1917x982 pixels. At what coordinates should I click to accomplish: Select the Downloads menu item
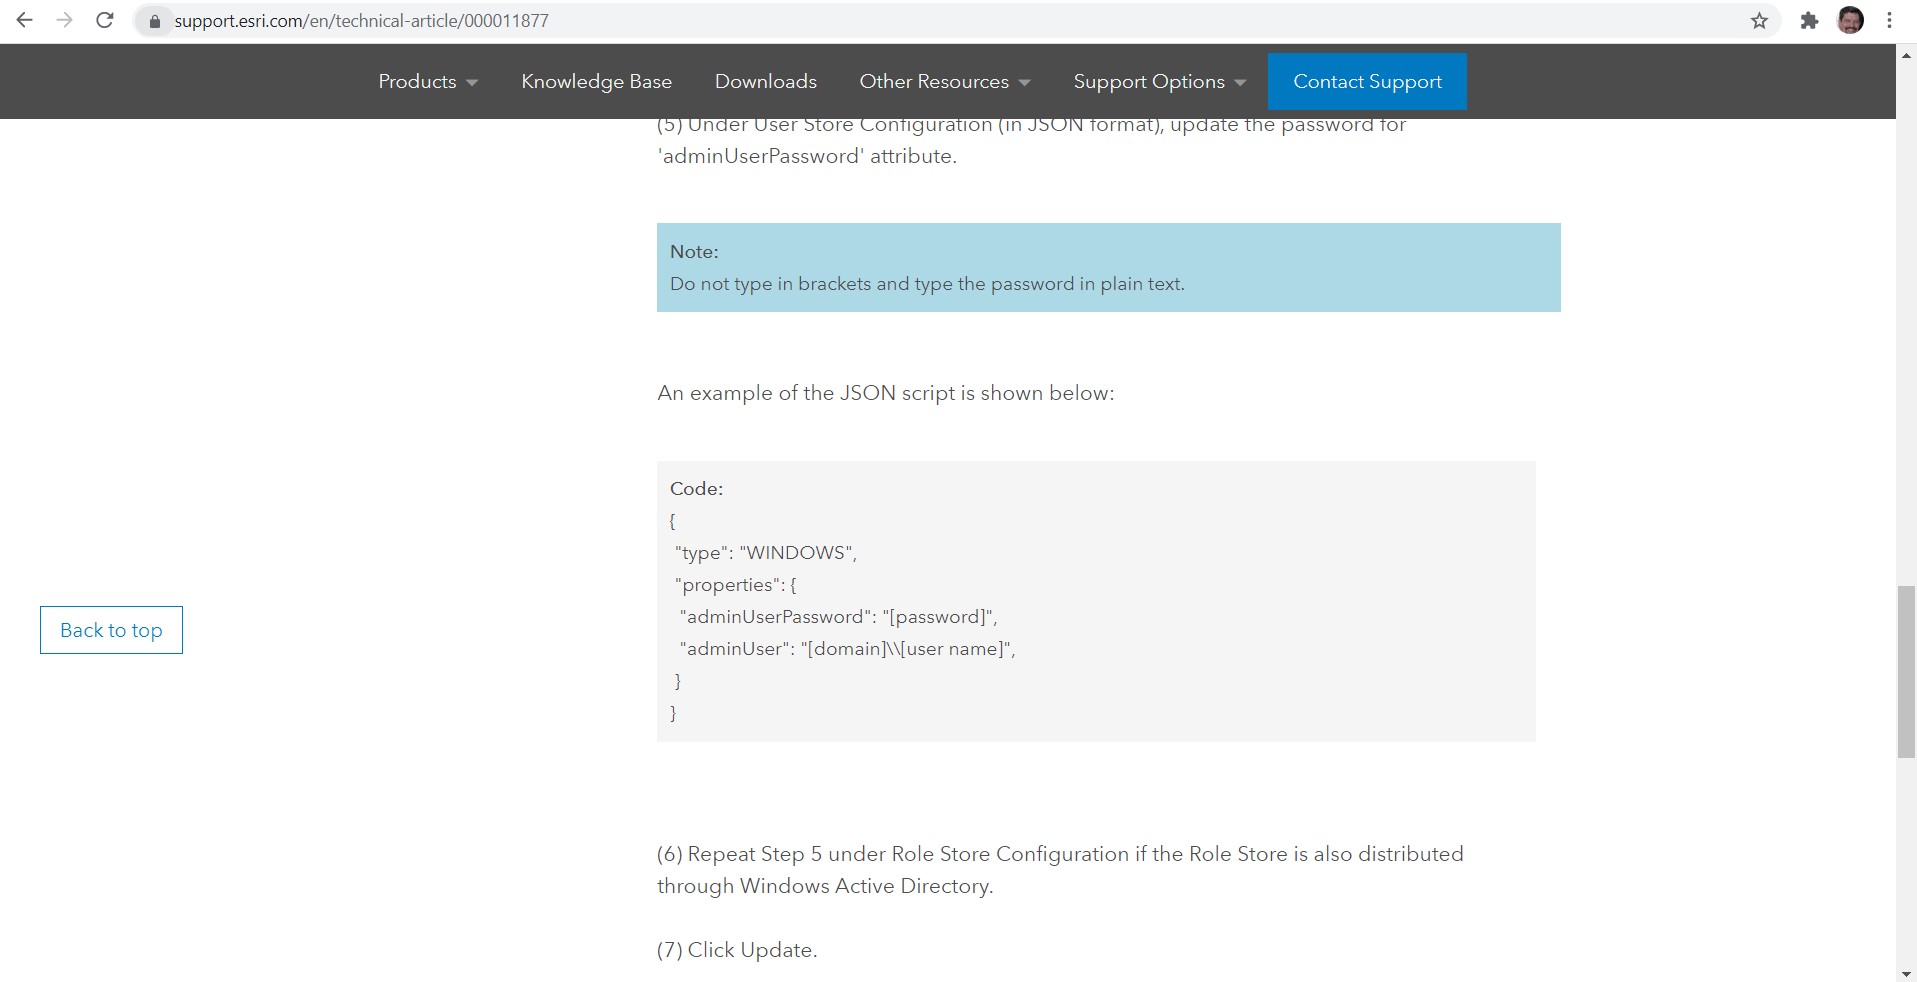(x=765, y=81)
